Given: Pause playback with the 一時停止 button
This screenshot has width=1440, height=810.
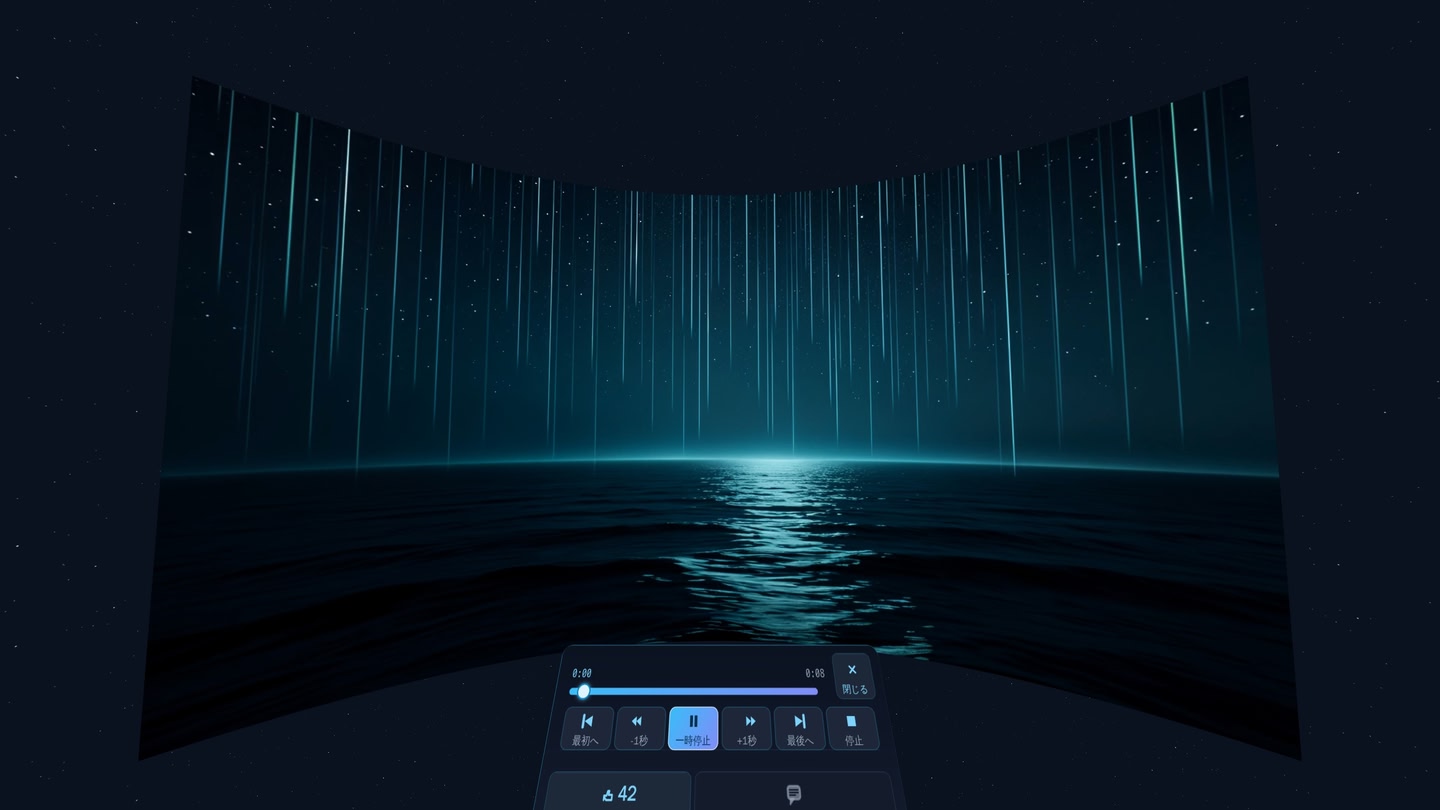Looking at the screenshot, I should [693, 728].
